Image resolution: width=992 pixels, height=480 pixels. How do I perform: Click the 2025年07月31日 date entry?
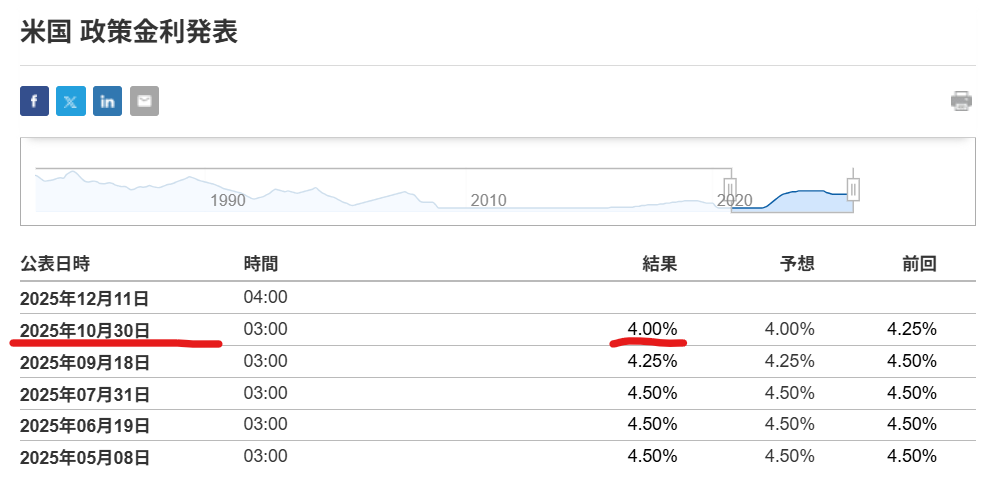click(85, 393)
